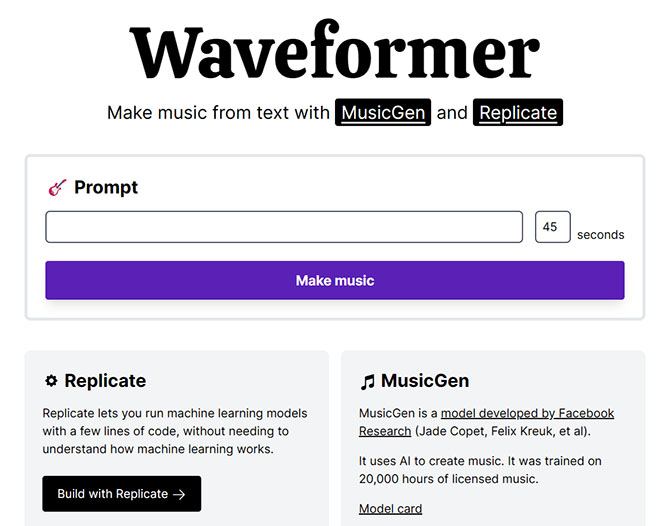Open the Model card link
Viewport: 670px width, 526px height.
[391, 508]
